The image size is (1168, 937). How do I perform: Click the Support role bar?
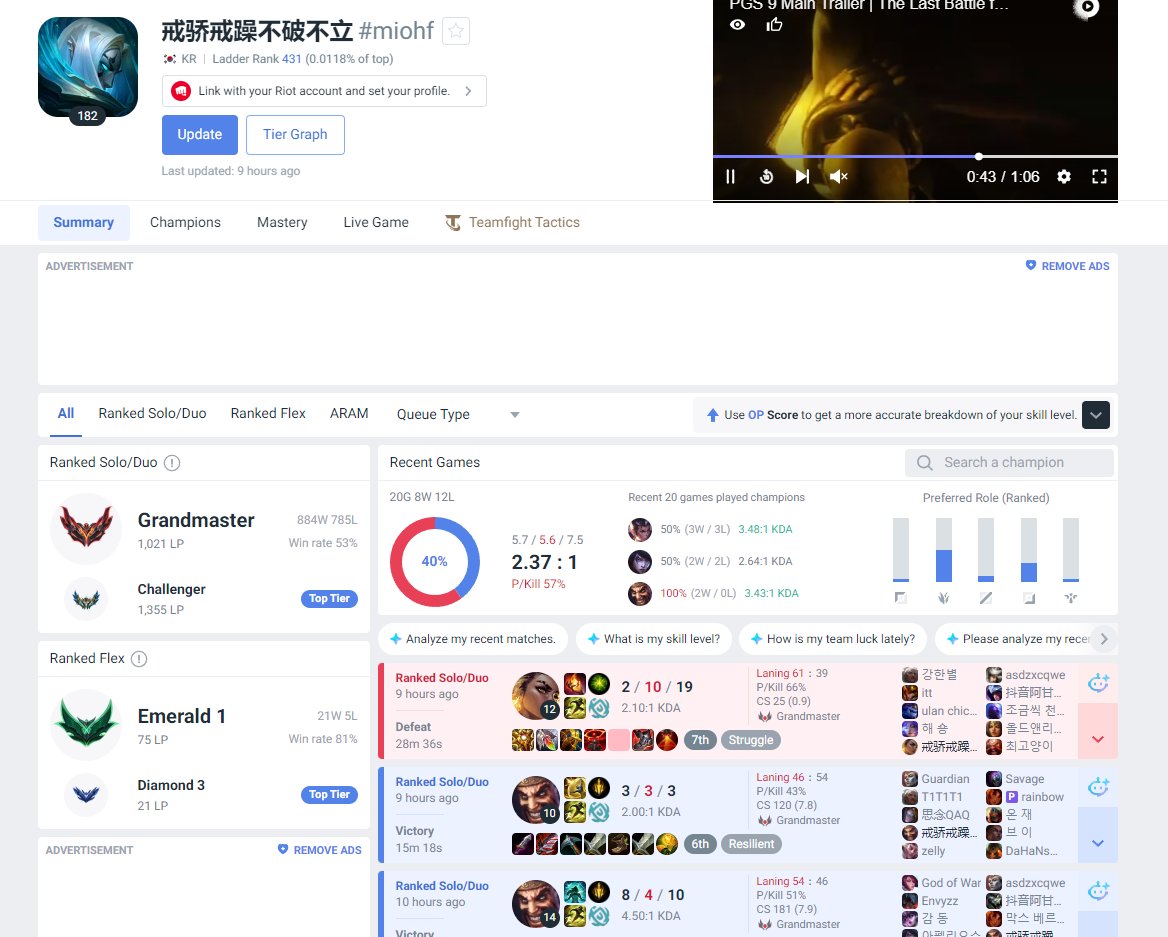coord(1070,550)
